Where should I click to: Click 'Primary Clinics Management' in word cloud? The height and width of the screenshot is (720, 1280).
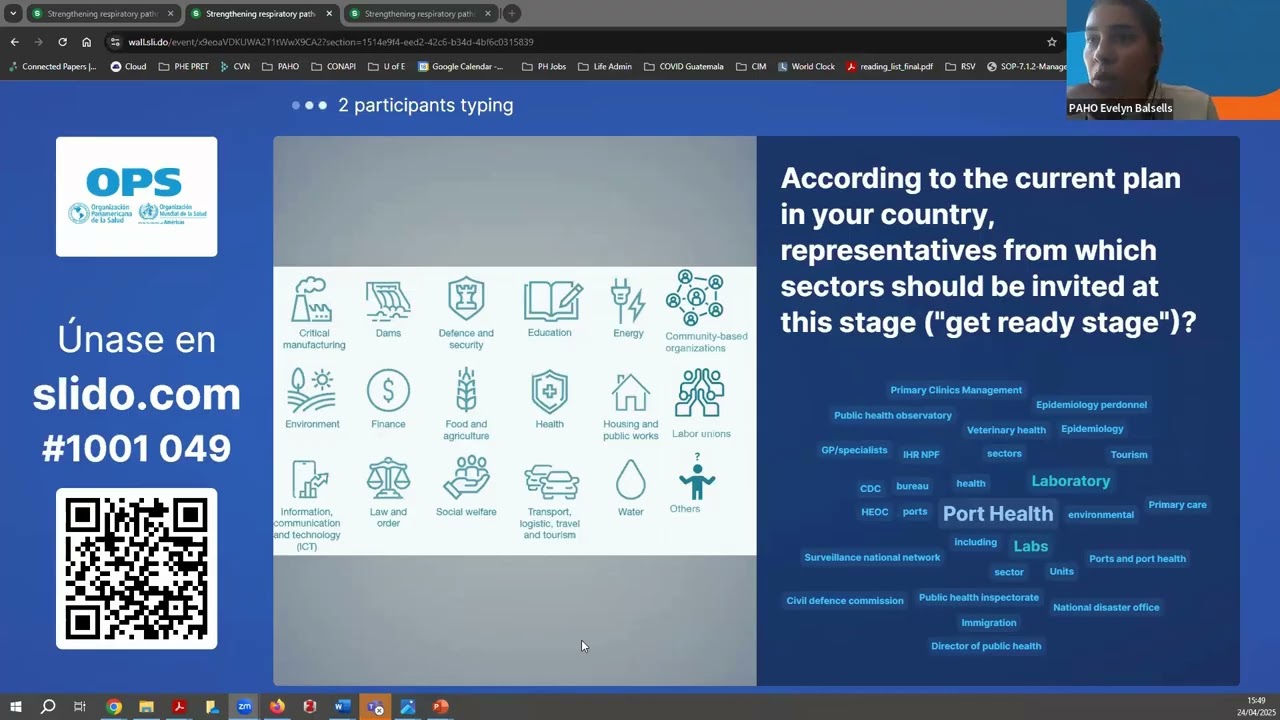tap(956, 390)
